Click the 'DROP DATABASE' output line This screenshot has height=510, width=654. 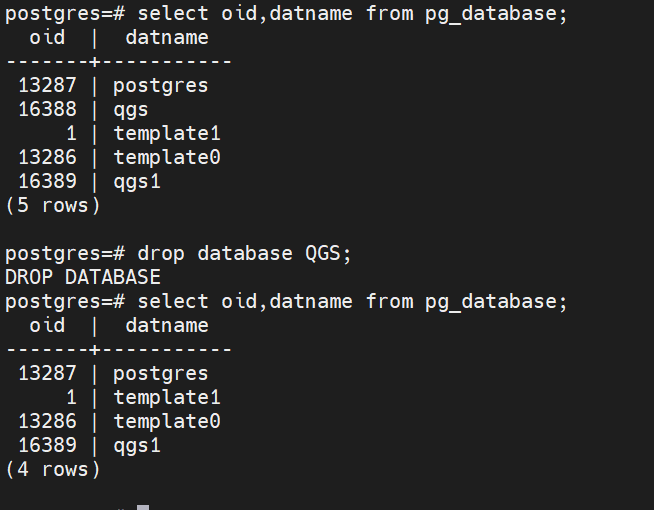pos(82,277)
